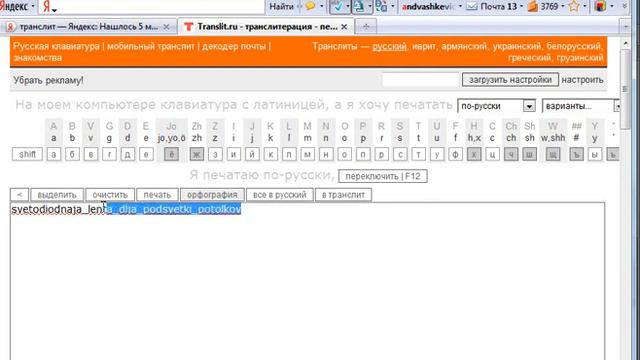Expand the andvashkevic account dropdown

(460, 6)
